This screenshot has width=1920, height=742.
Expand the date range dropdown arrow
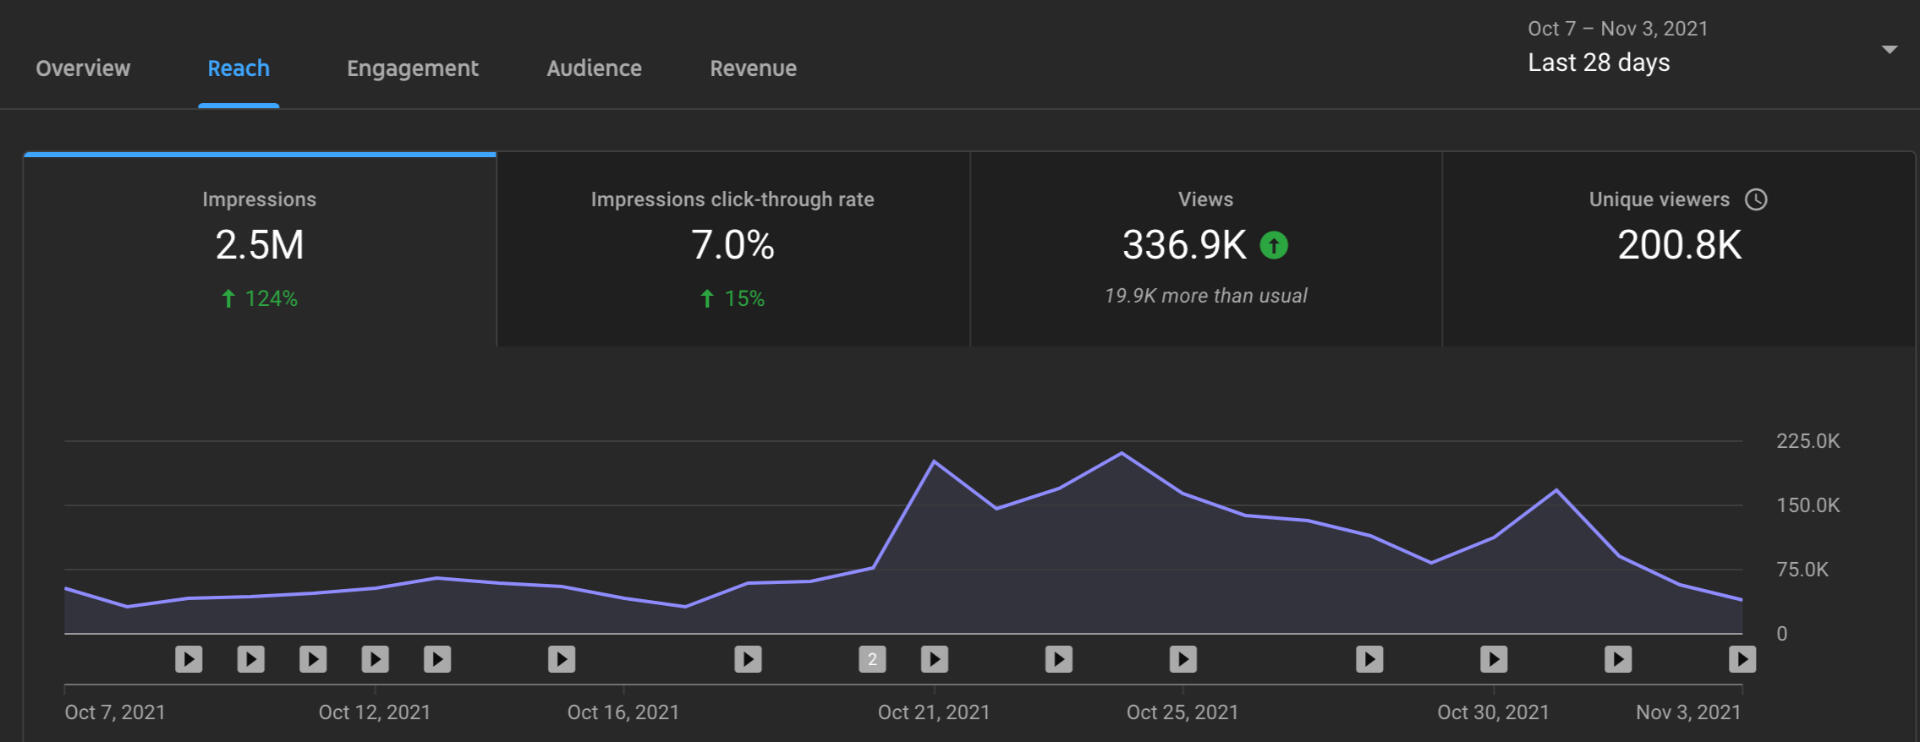(x=1889, y=49)
